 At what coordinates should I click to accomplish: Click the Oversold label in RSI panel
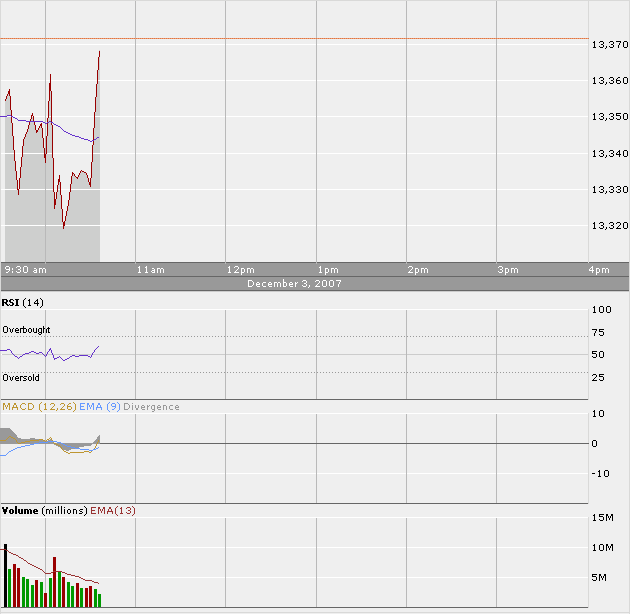[21, 378]
